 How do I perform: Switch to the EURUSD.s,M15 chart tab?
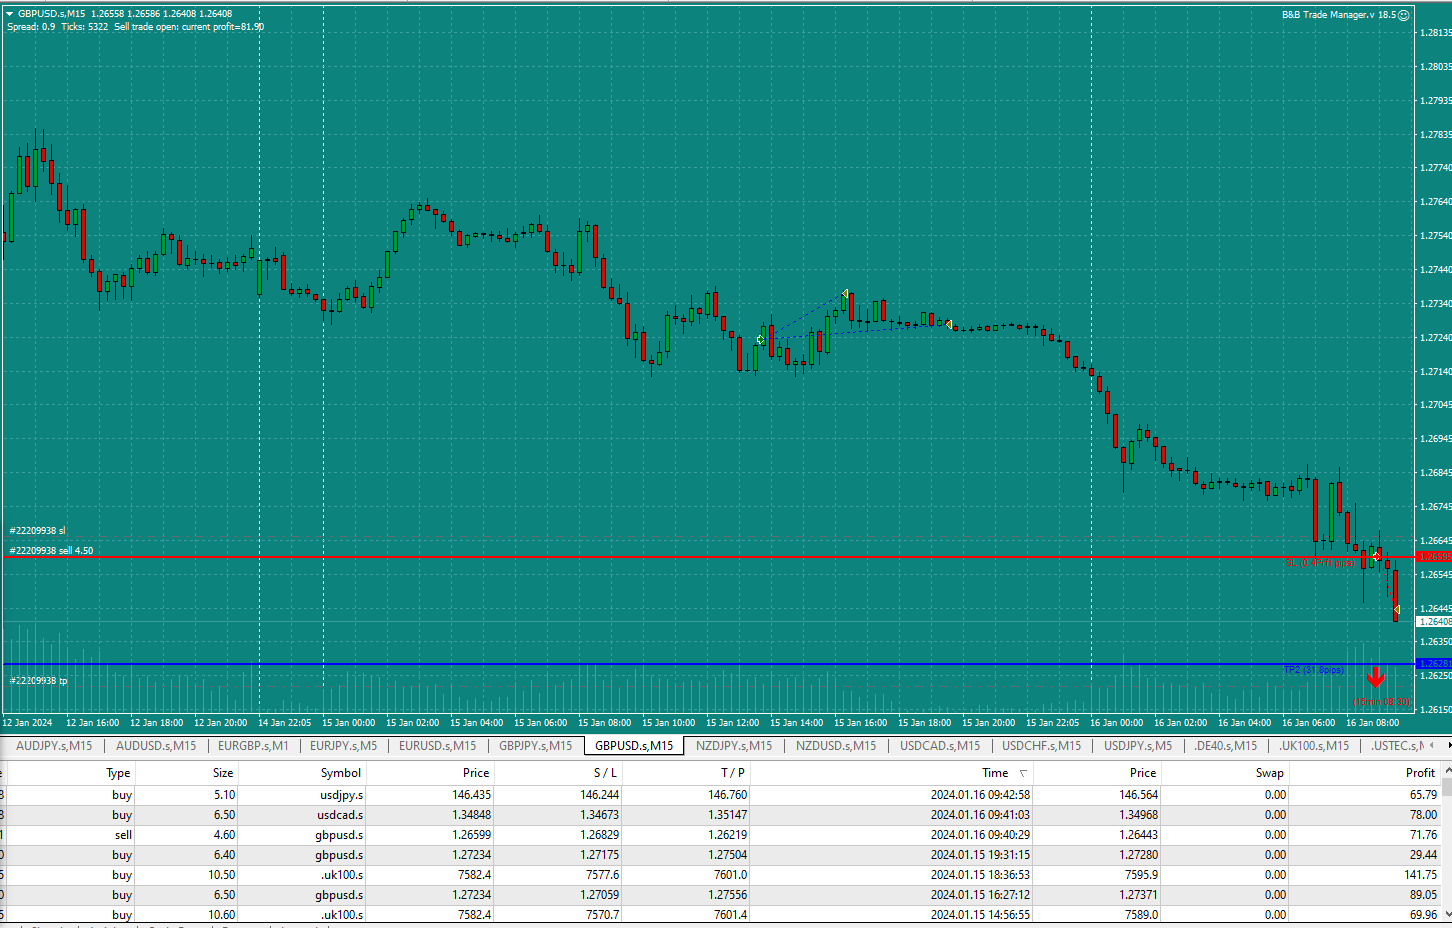click(x=438, y=746)
